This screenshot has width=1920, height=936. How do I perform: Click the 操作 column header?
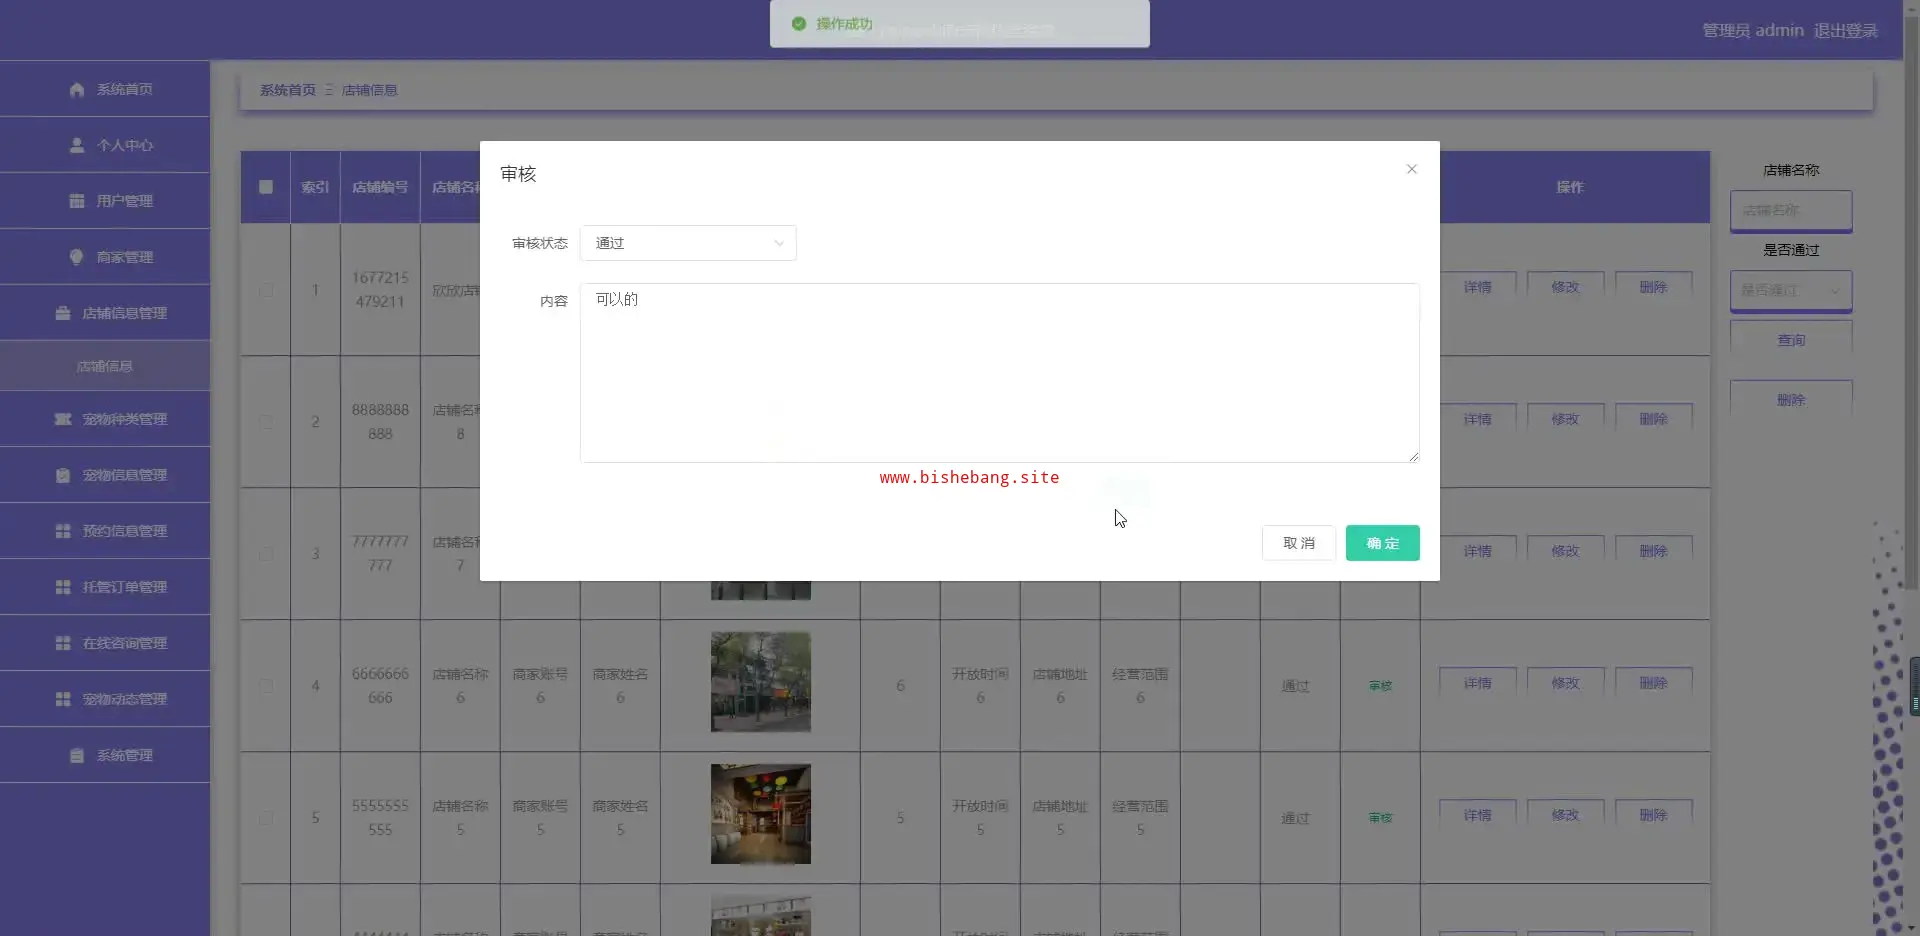pyautogui.click(x=1570, y=187)
